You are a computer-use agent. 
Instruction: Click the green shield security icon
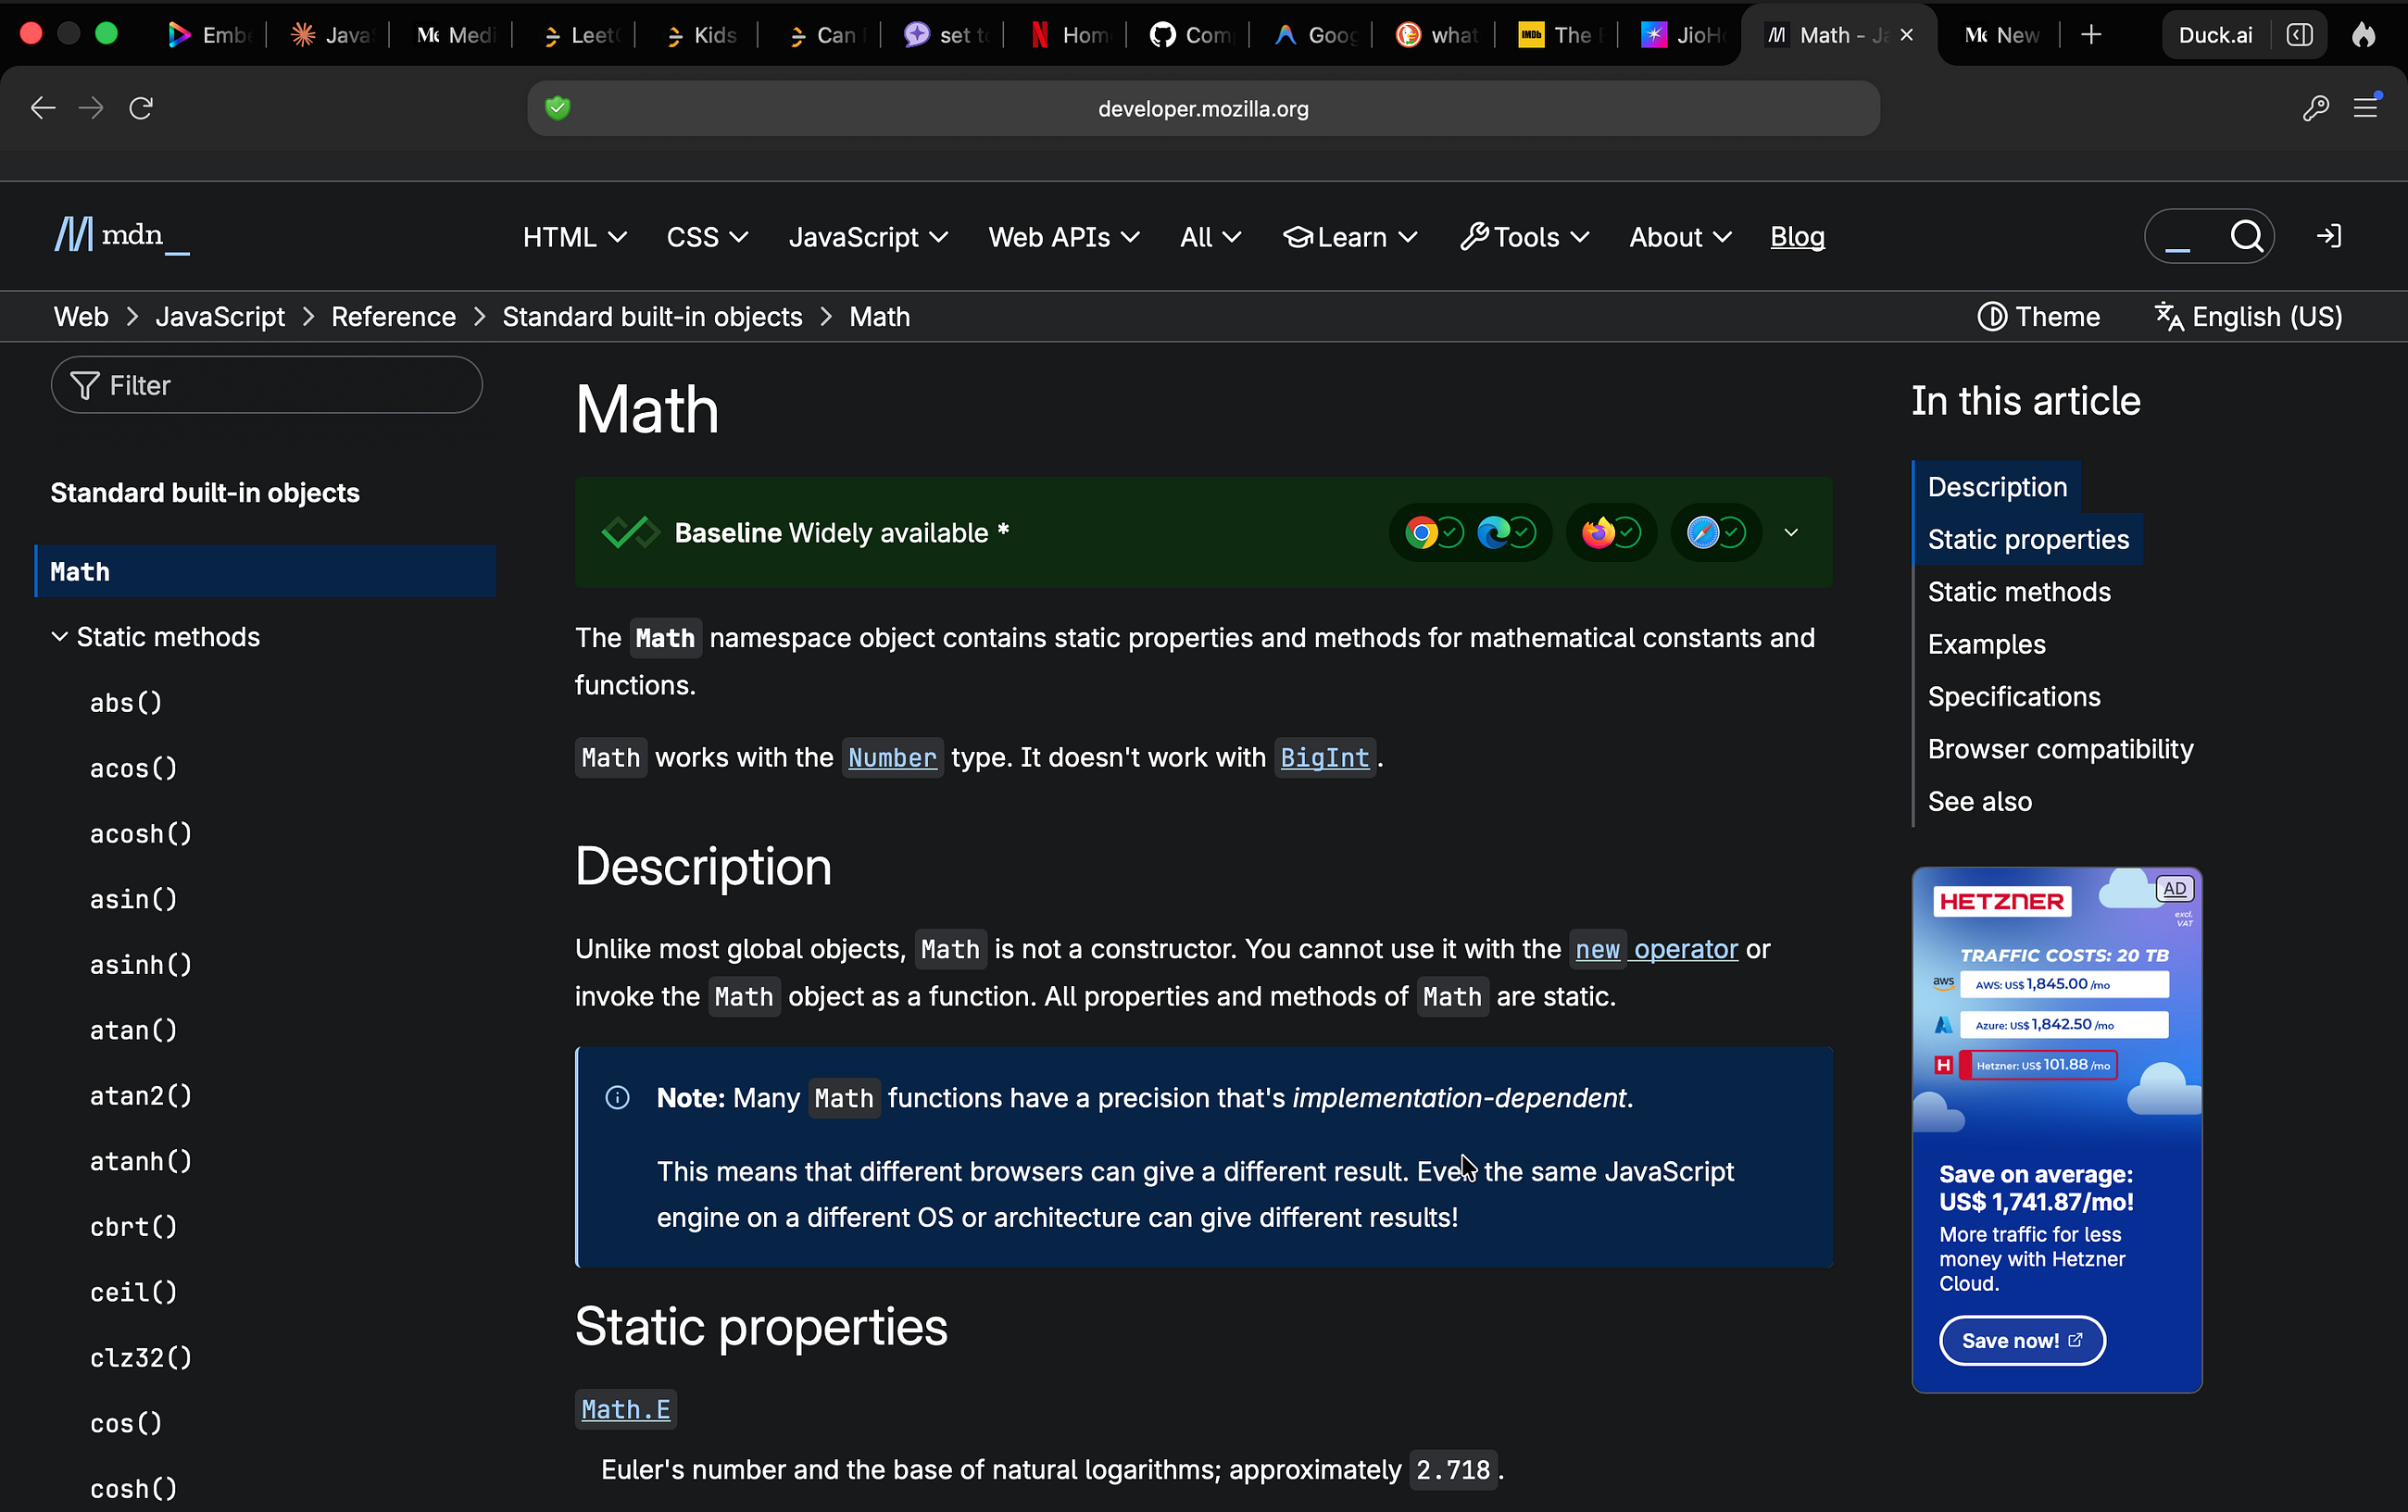pos(558,108)
